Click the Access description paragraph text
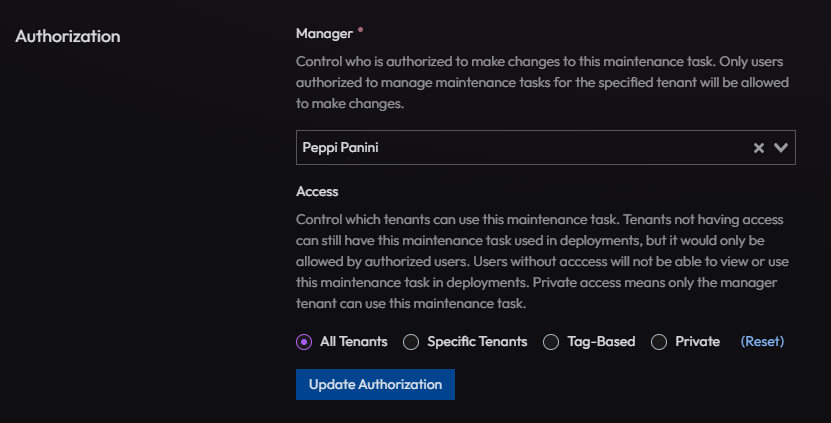The width and height of the screenshot is (831, 423). coord(542,261)
